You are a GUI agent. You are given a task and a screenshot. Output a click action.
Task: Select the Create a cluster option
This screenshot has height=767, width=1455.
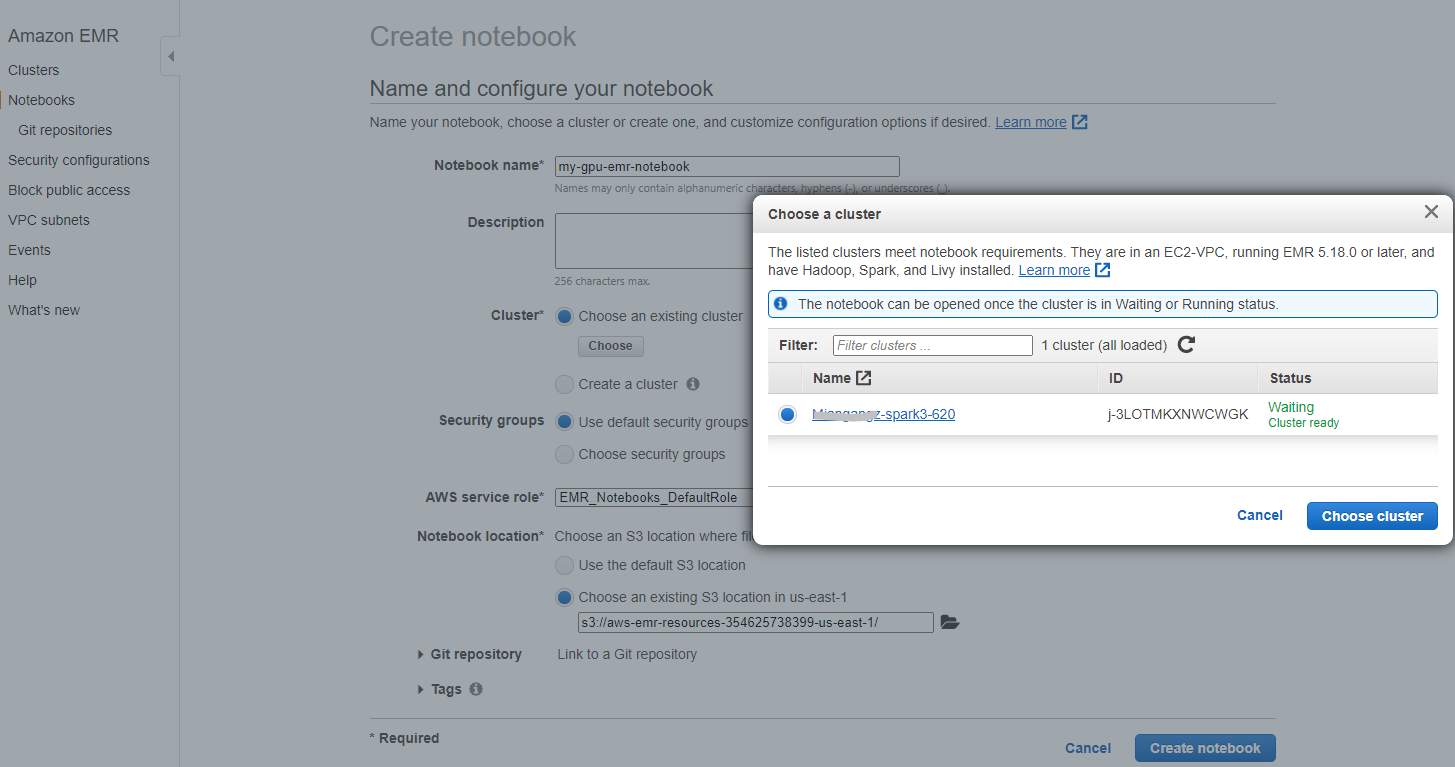(564, 384)
